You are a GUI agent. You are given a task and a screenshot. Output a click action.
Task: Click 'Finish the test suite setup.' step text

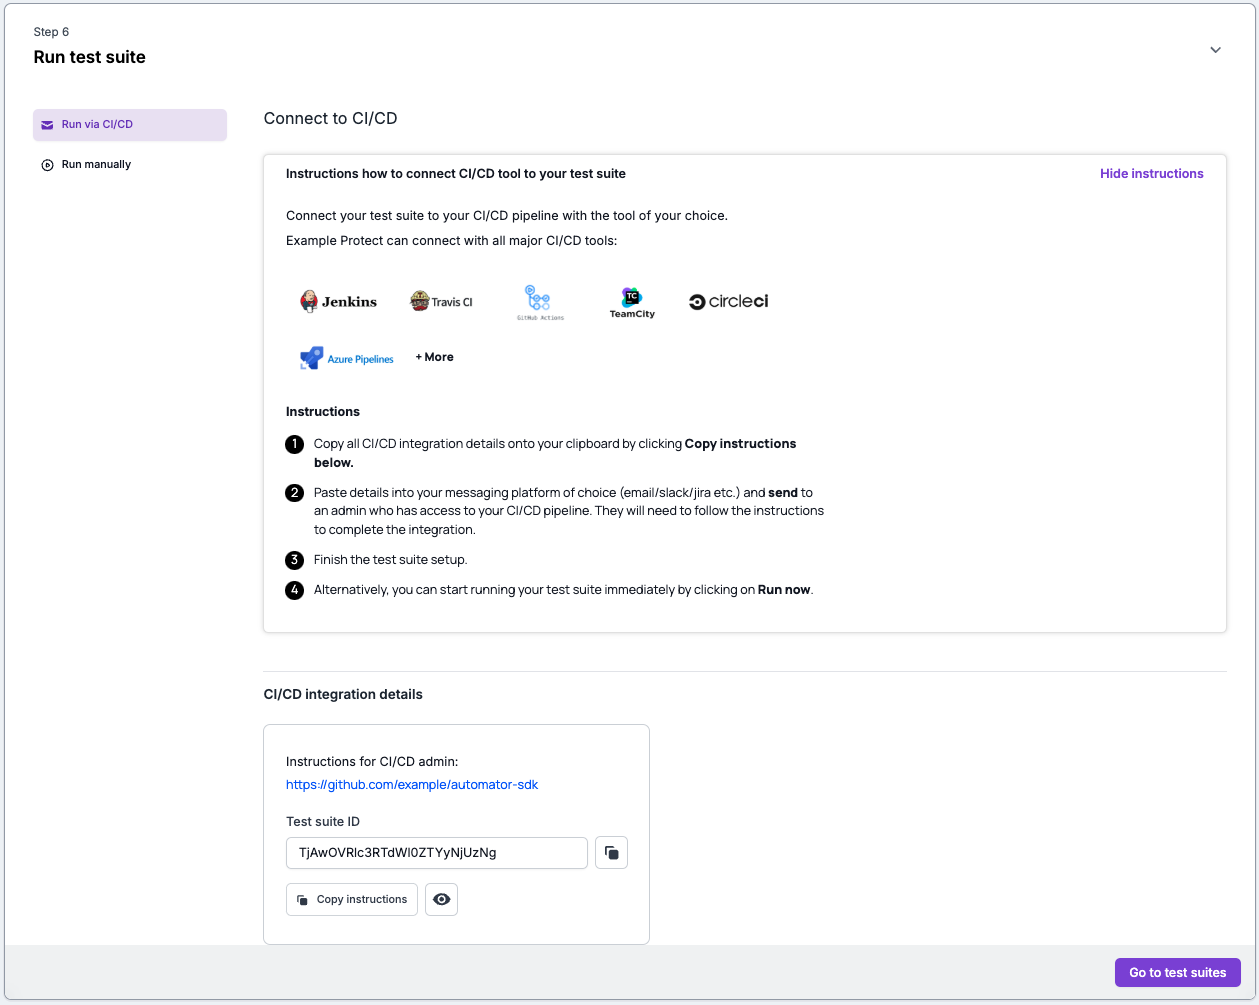coord(391,560)
